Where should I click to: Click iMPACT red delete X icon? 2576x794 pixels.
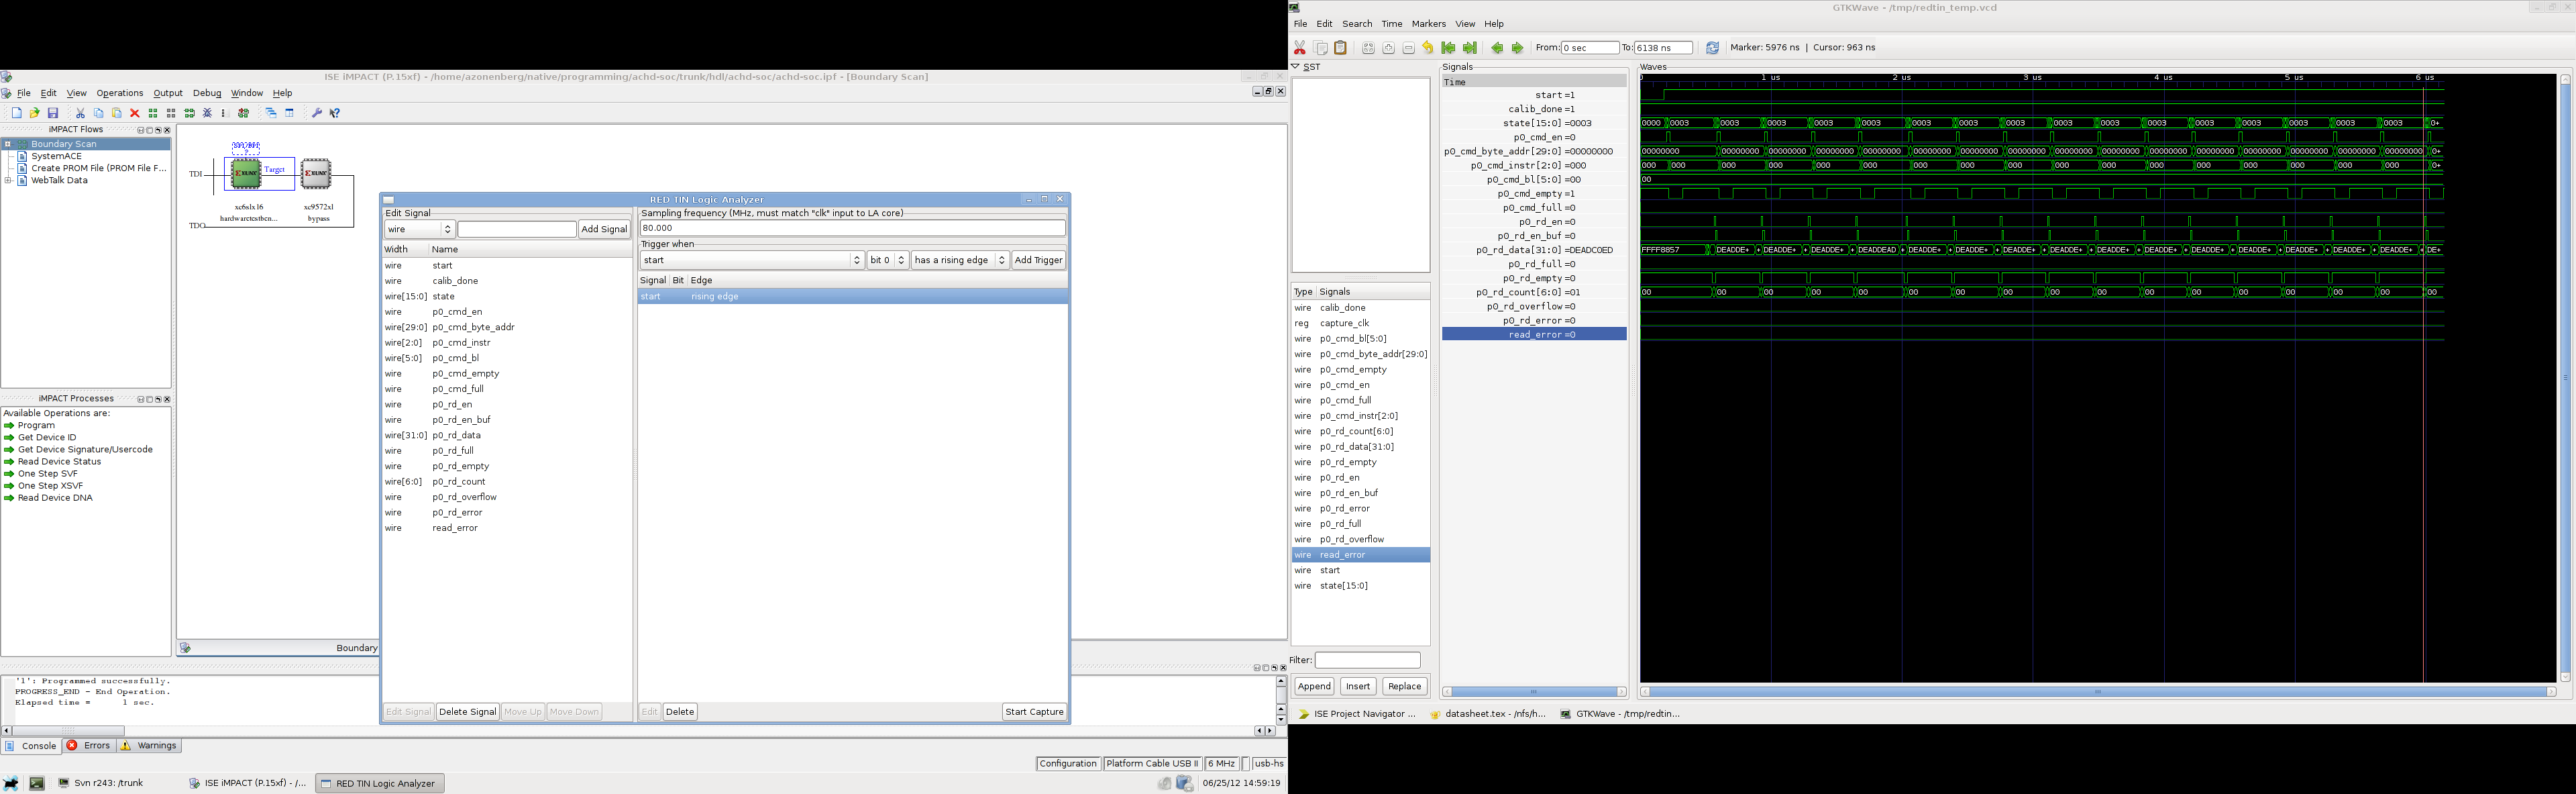[135, 113]
